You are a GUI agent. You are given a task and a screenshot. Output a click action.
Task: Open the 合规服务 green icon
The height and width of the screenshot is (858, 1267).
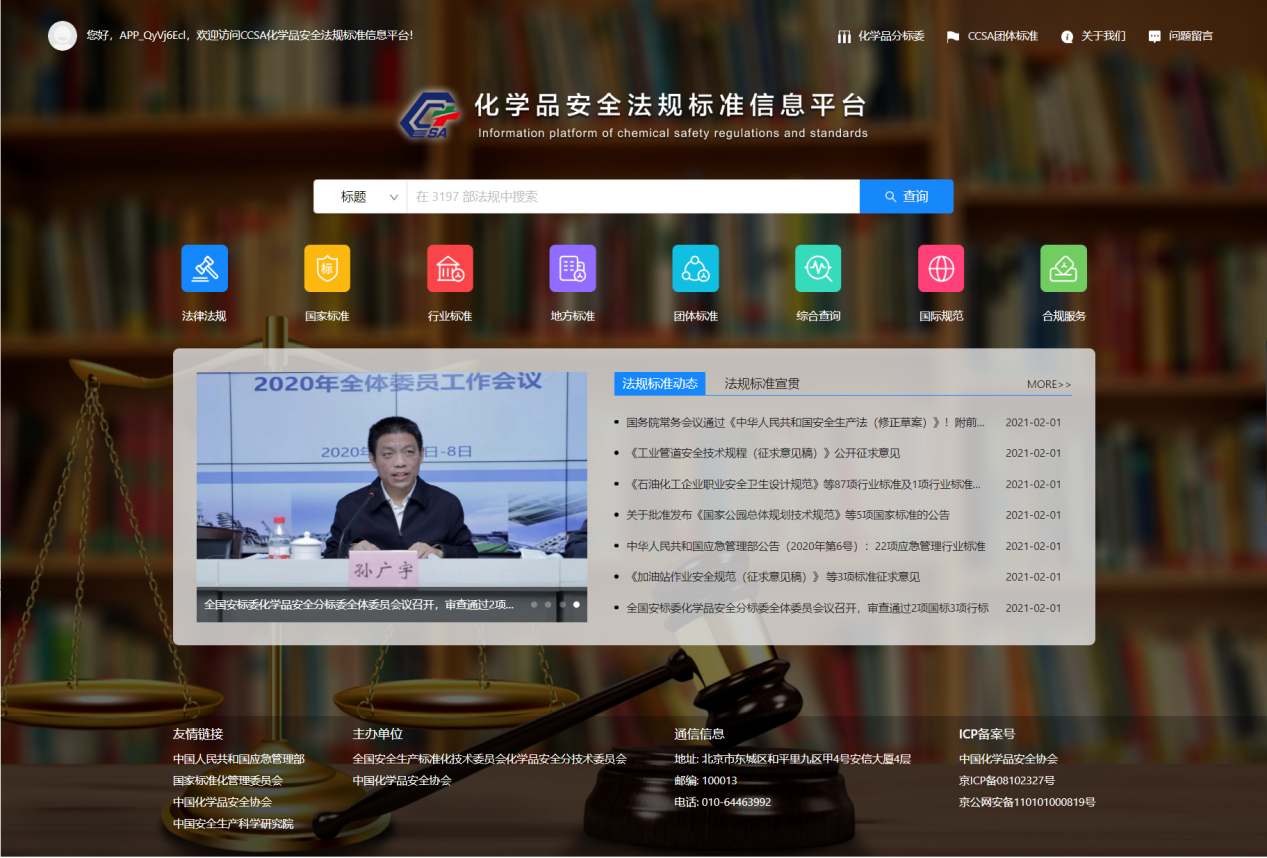tap(1063, 268)
